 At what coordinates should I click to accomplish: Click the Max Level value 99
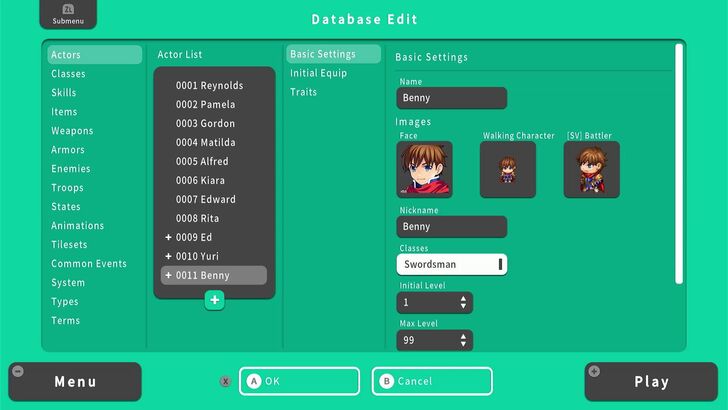tap(435, 340)
